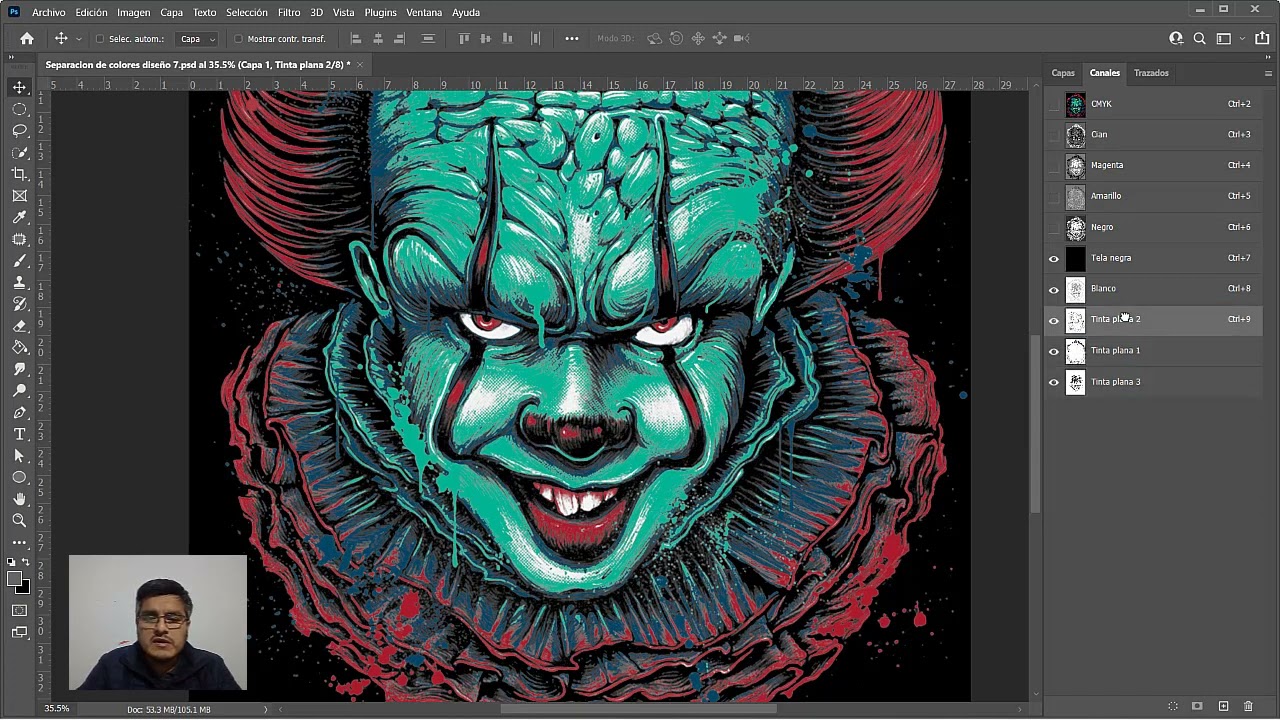
Task: Toggle Quick Mask mode icon
Action: click(x=19, y=610)
